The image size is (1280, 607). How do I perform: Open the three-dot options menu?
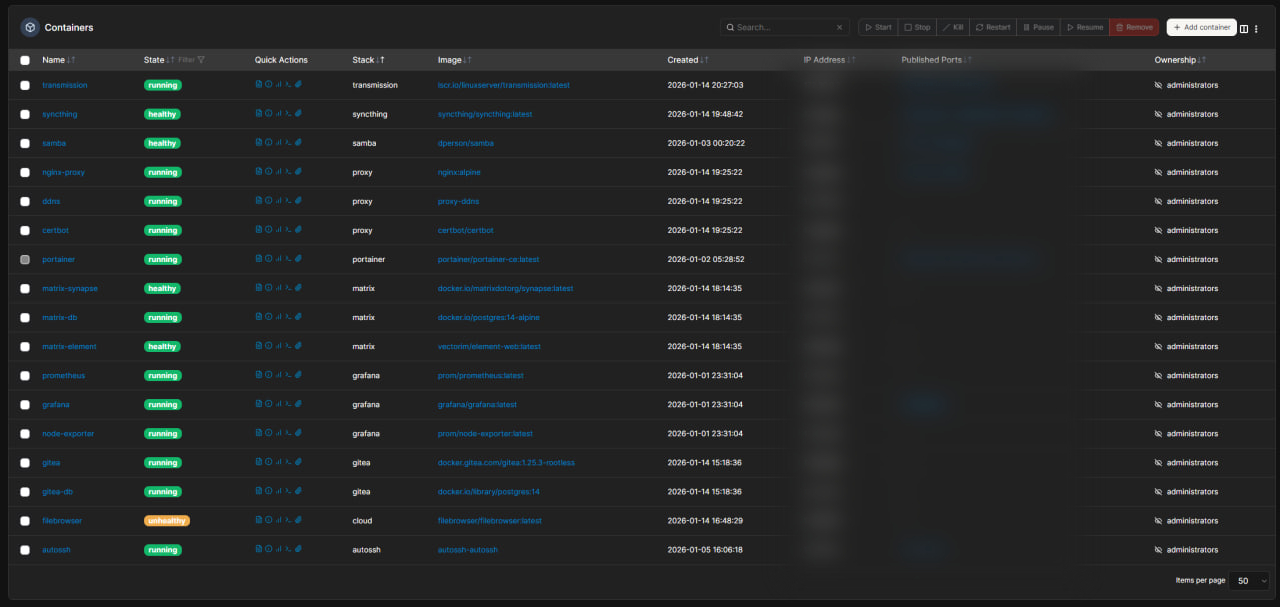[1257, 29]
